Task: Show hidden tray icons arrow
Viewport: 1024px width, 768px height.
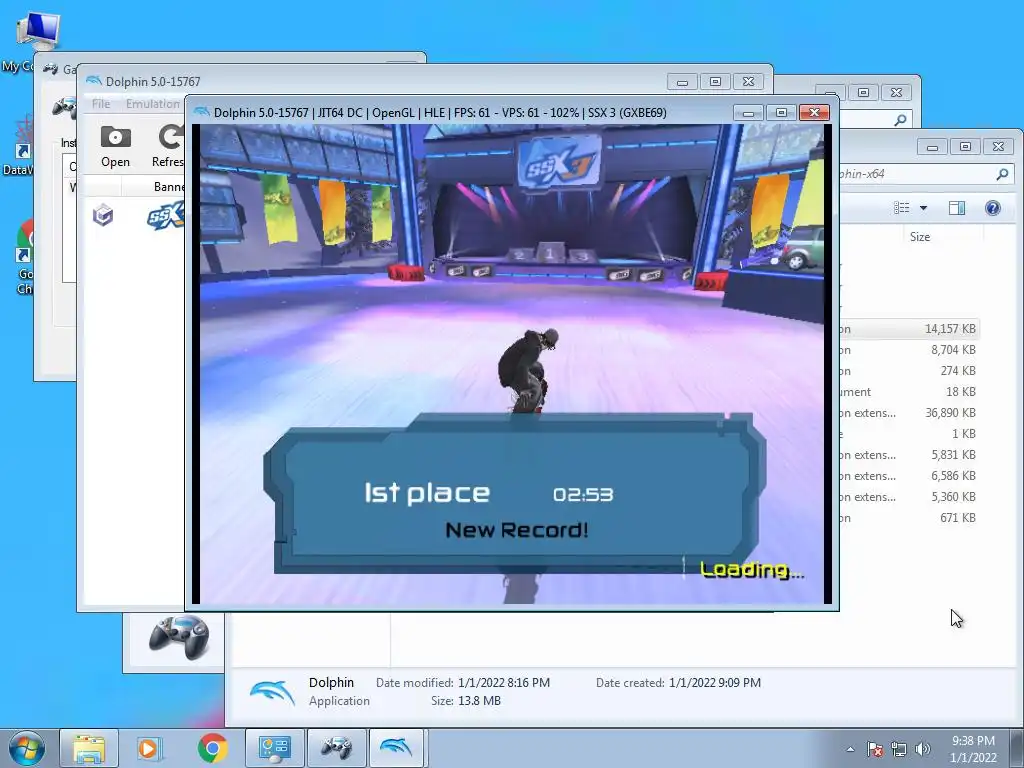Action: (850, 749)
